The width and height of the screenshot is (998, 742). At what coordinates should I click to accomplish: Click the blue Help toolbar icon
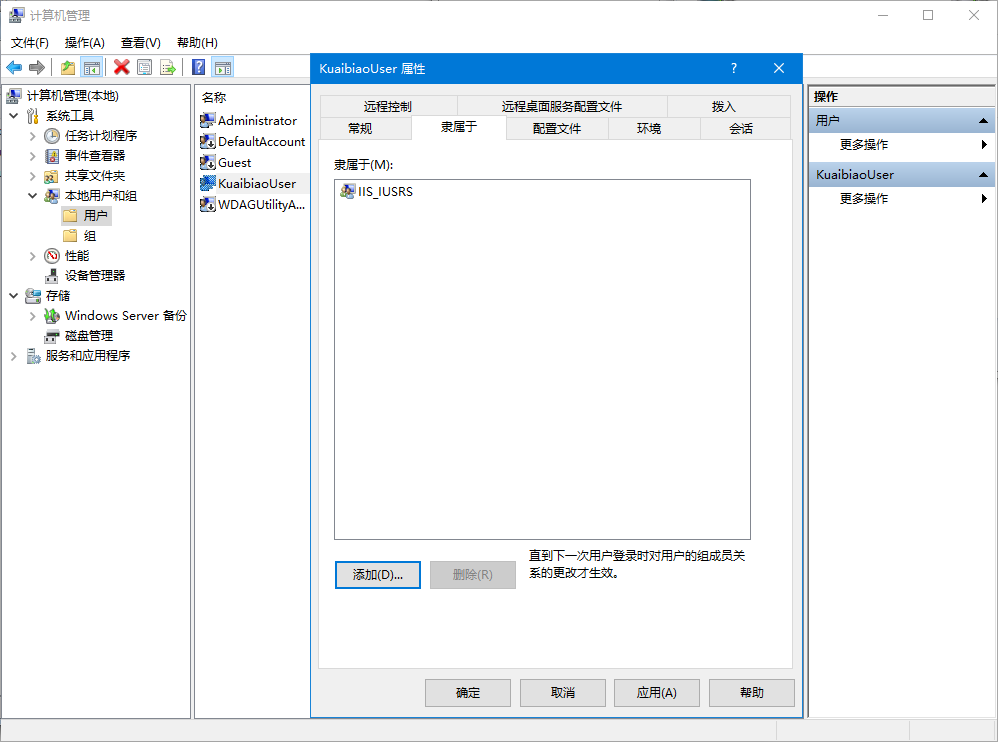199,67
